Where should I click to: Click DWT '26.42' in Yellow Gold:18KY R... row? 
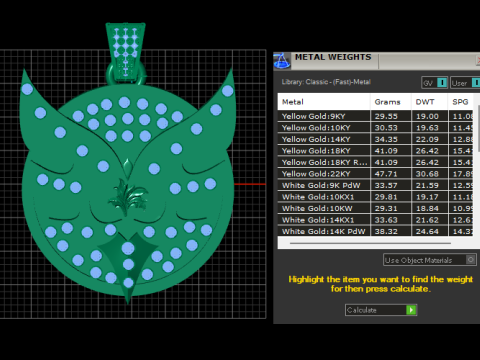(427, 162)
